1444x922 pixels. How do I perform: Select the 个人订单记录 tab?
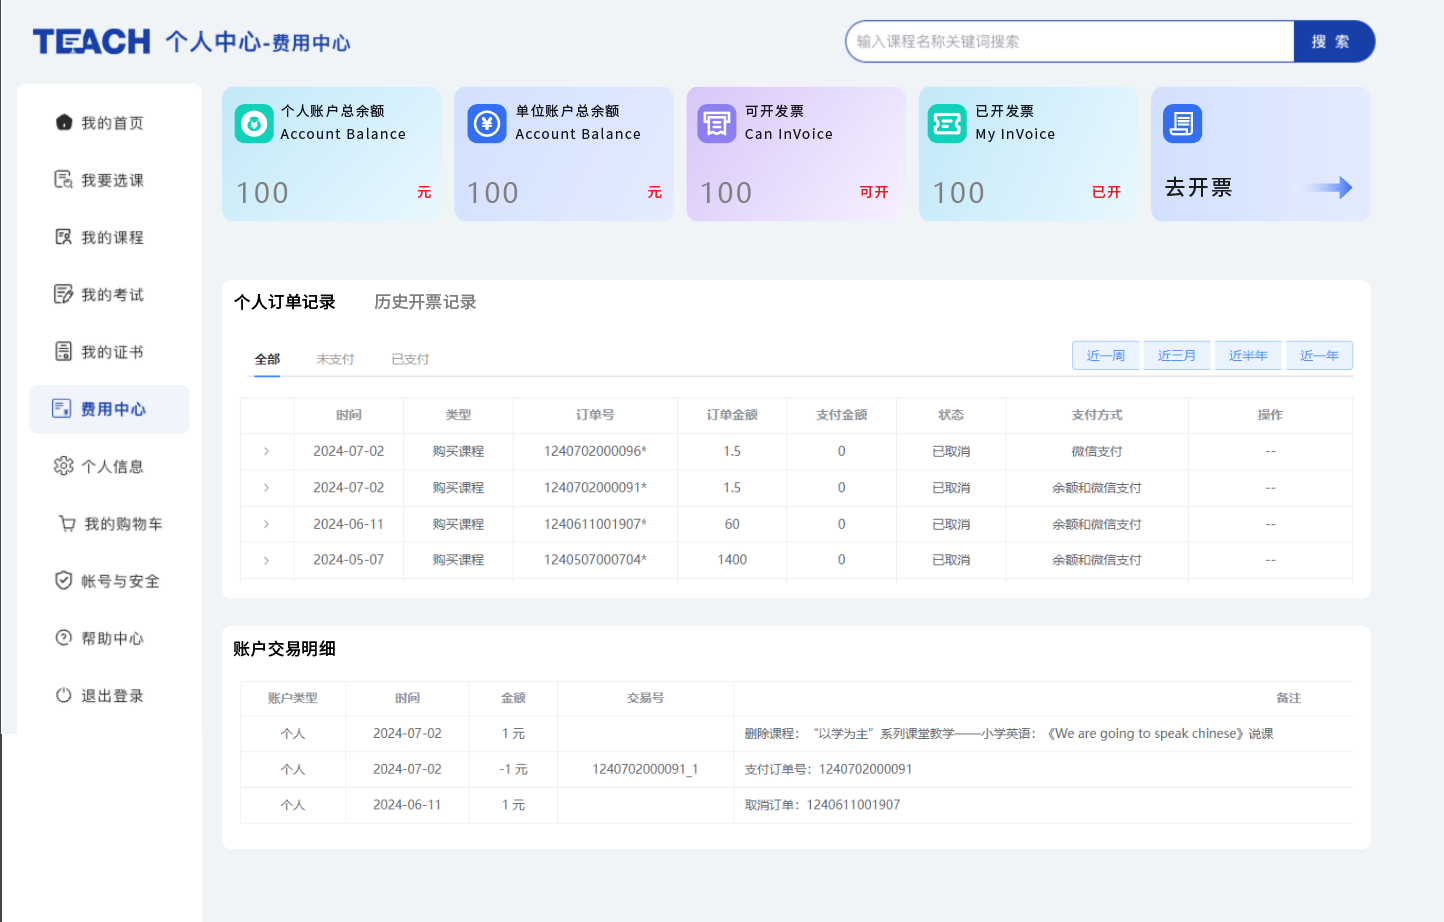[285, 302]
